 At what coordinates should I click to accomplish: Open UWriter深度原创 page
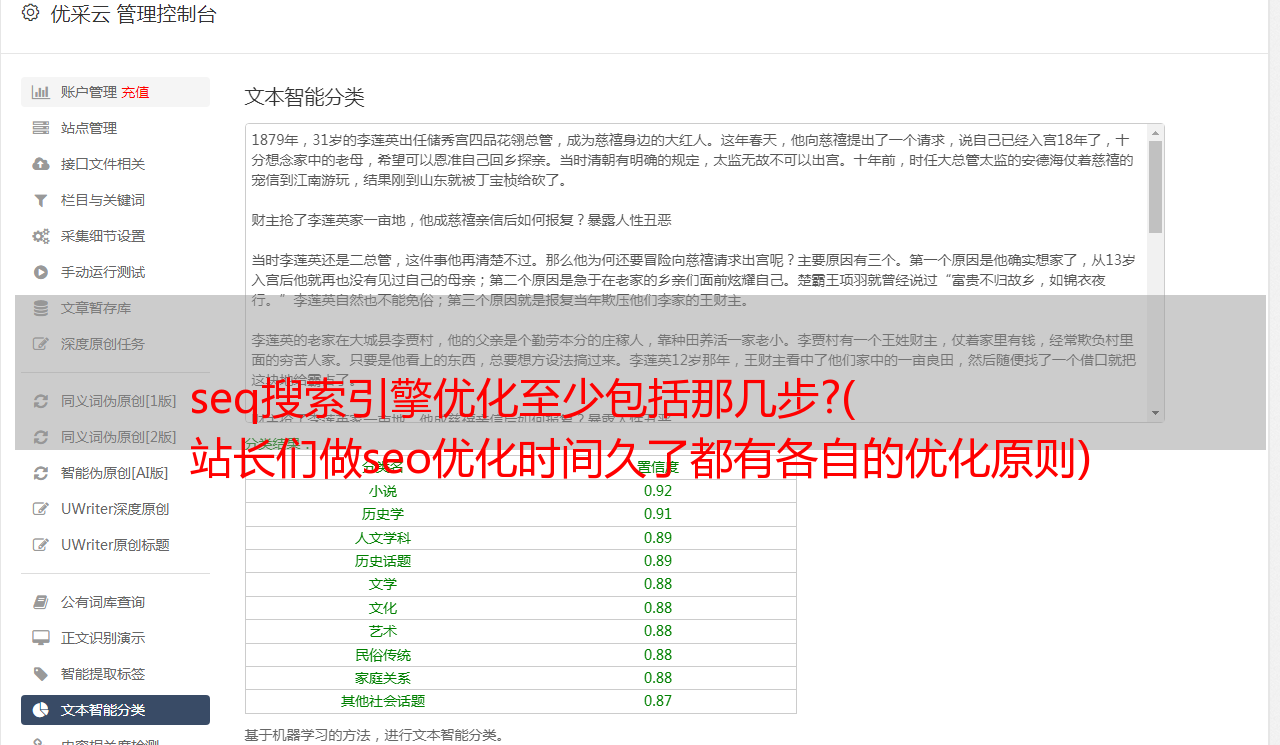(x=115, y=509)
